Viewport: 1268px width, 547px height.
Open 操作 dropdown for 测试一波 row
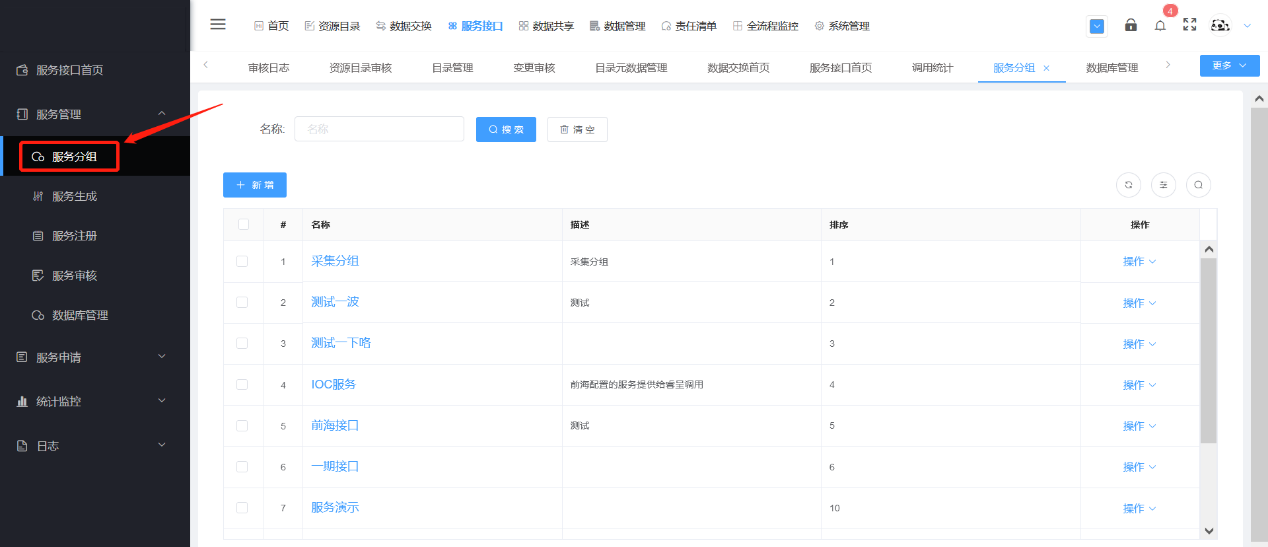1139,303
